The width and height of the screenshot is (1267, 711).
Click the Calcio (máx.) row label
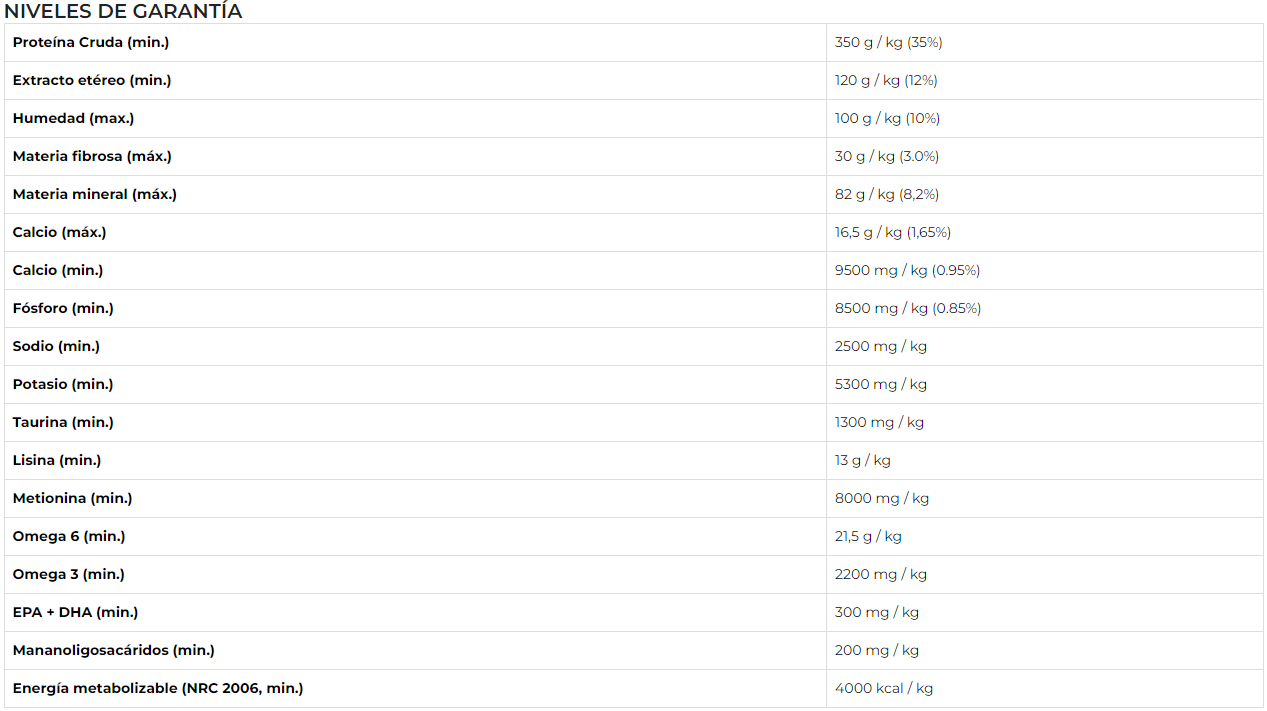[59, 232]
